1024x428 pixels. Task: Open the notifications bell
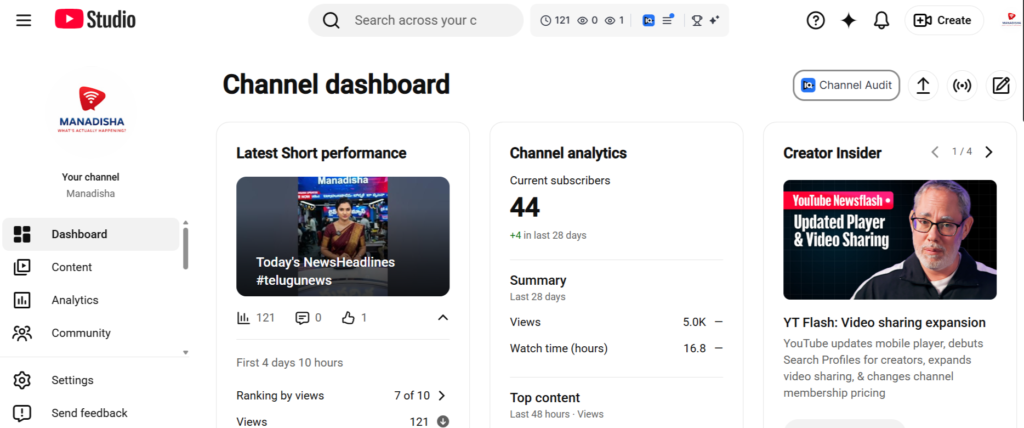click(x=881, y=20)
